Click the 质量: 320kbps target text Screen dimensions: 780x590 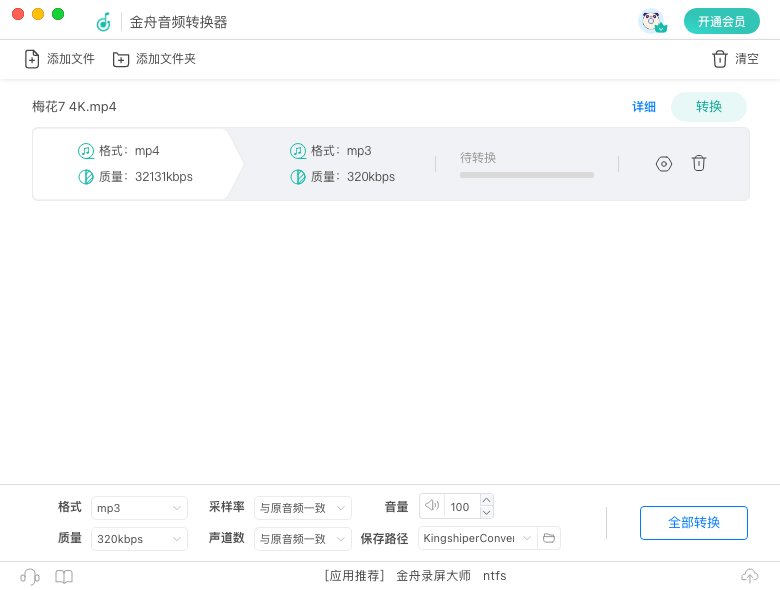coord(352,177)
